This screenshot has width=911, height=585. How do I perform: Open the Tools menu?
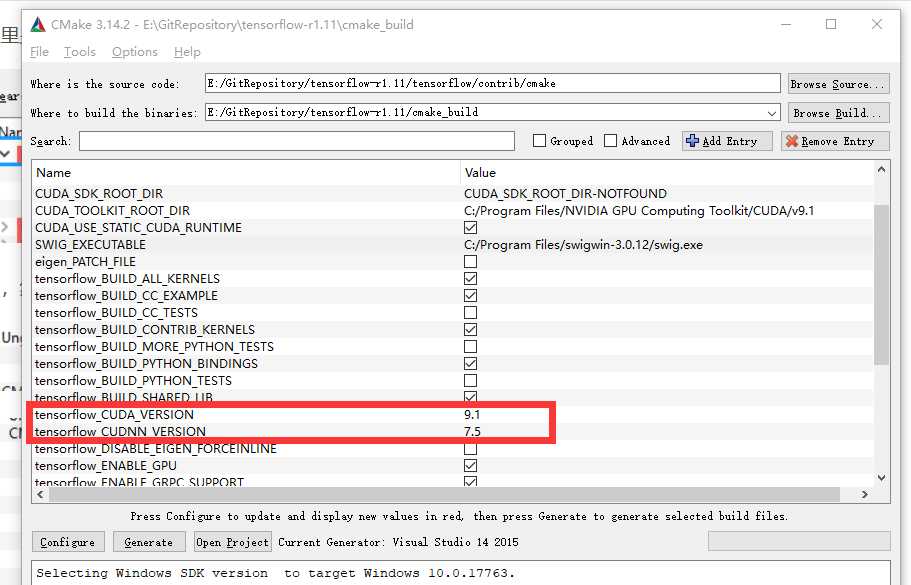pyautogui.click(x=80, y=52)
